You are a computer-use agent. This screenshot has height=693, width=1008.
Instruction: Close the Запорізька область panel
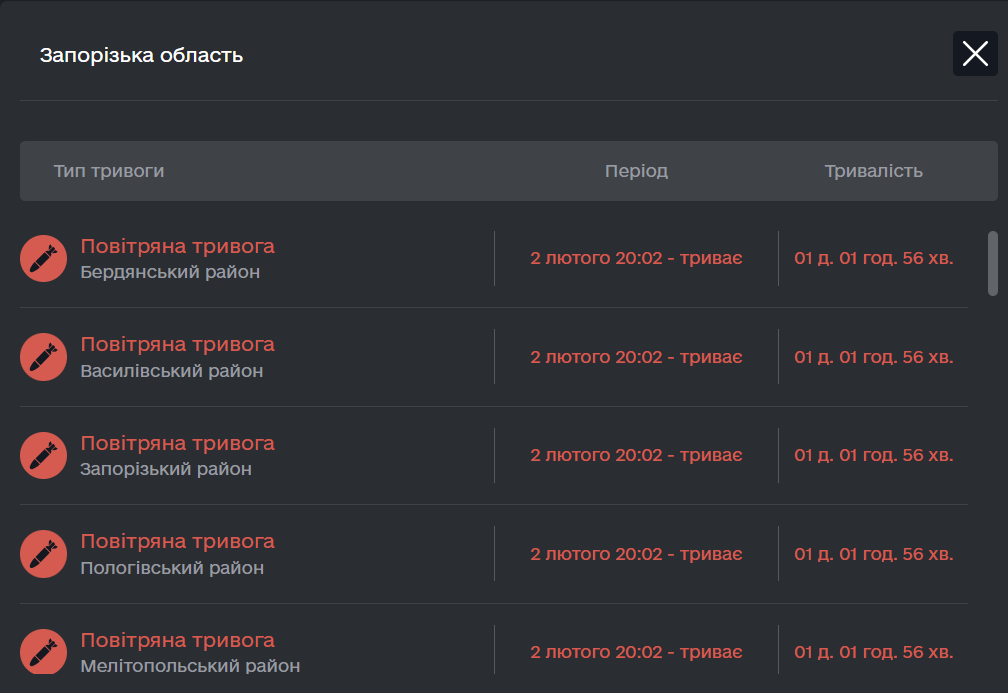[x=975, y=54]
